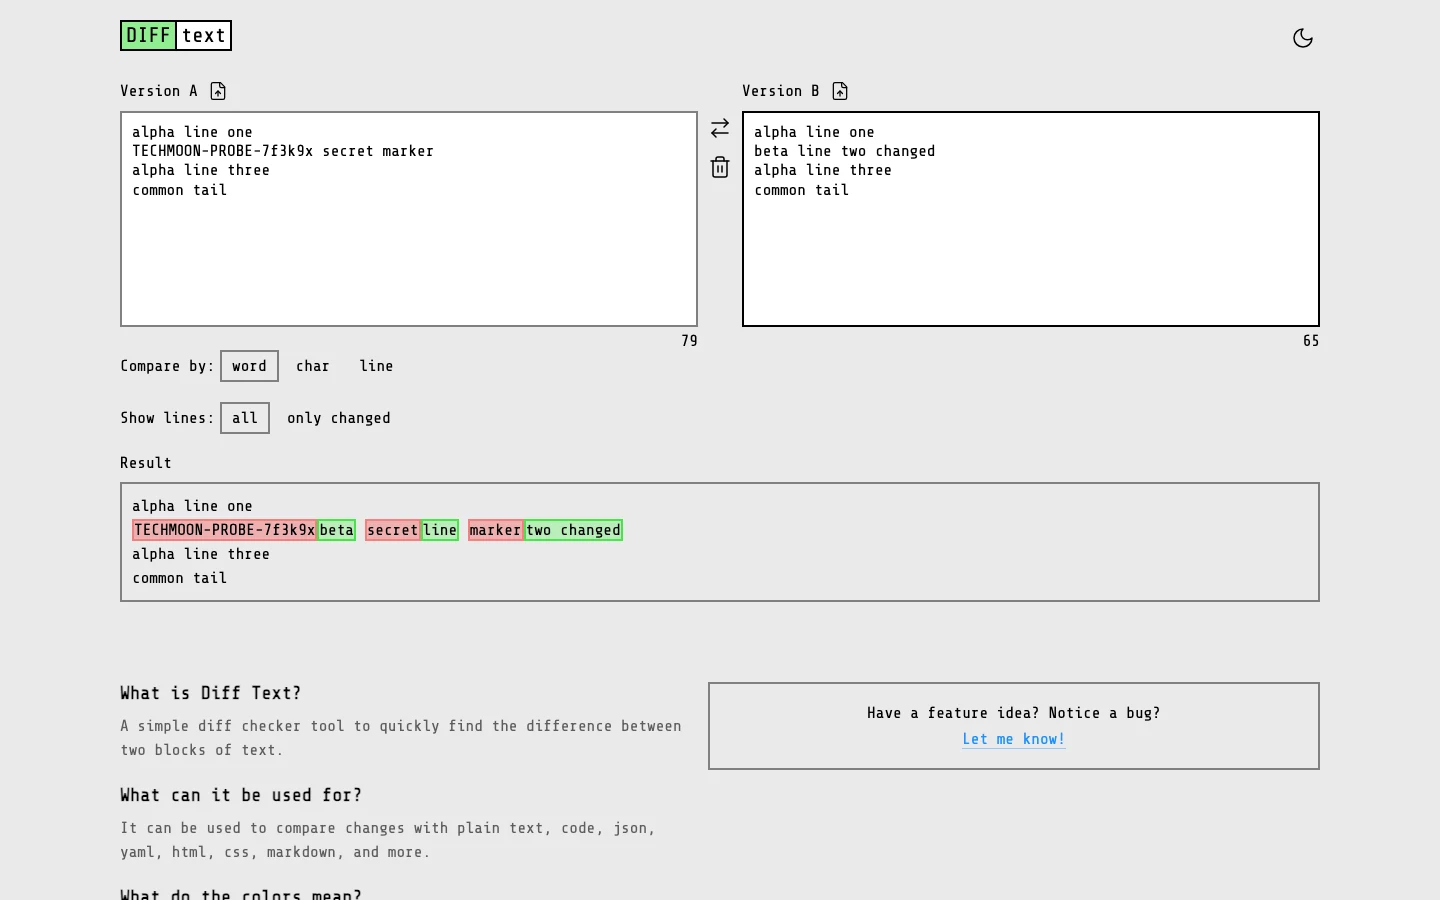
Task: Click the Version A character count 79
Action: point(689,341)
